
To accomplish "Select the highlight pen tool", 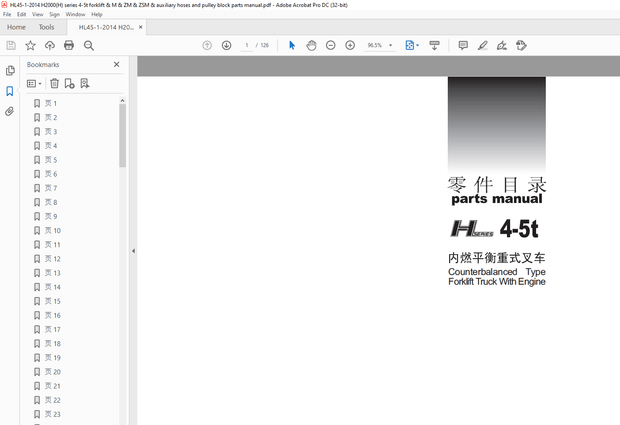I will (482, 45).
